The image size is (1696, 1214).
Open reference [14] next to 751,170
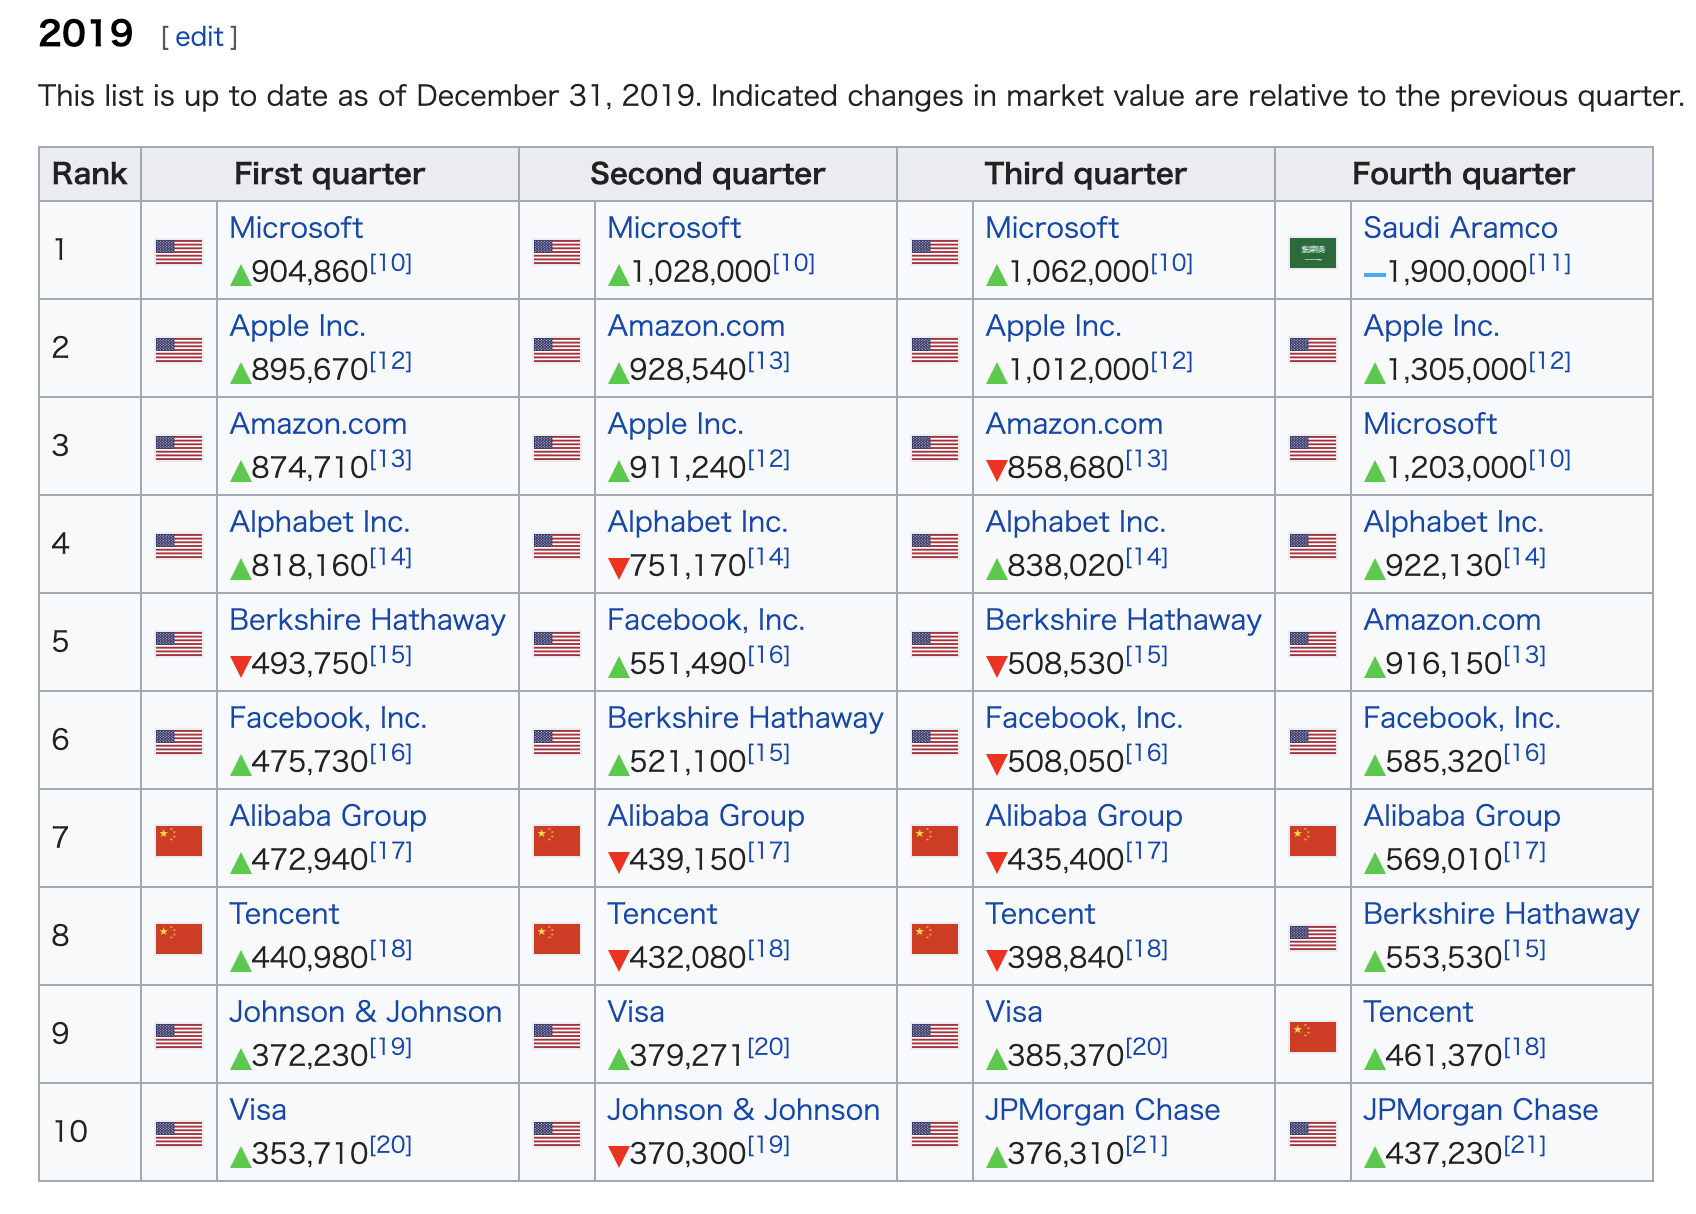pyautogui.click(x=769, y=557)
